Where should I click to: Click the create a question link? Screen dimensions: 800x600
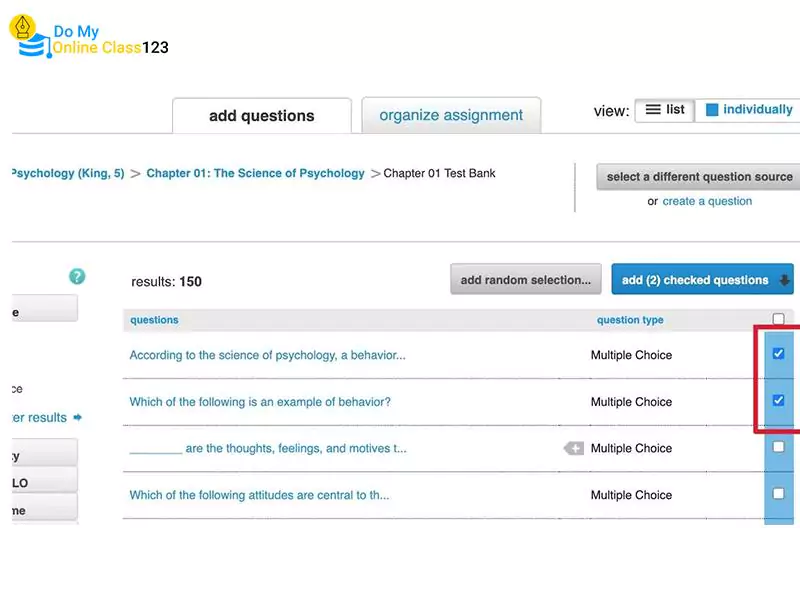pos(707,202)
